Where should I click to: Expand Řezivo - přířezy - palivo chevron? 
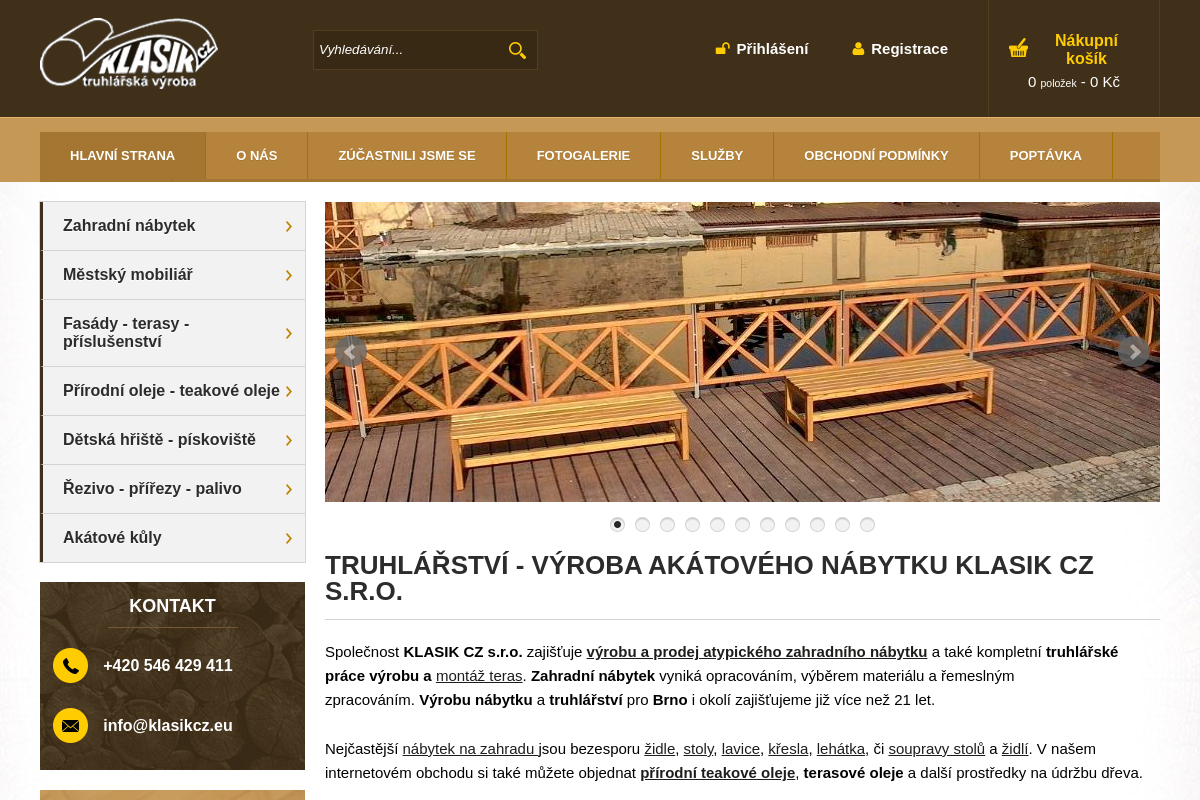click(x=289, y=489)
